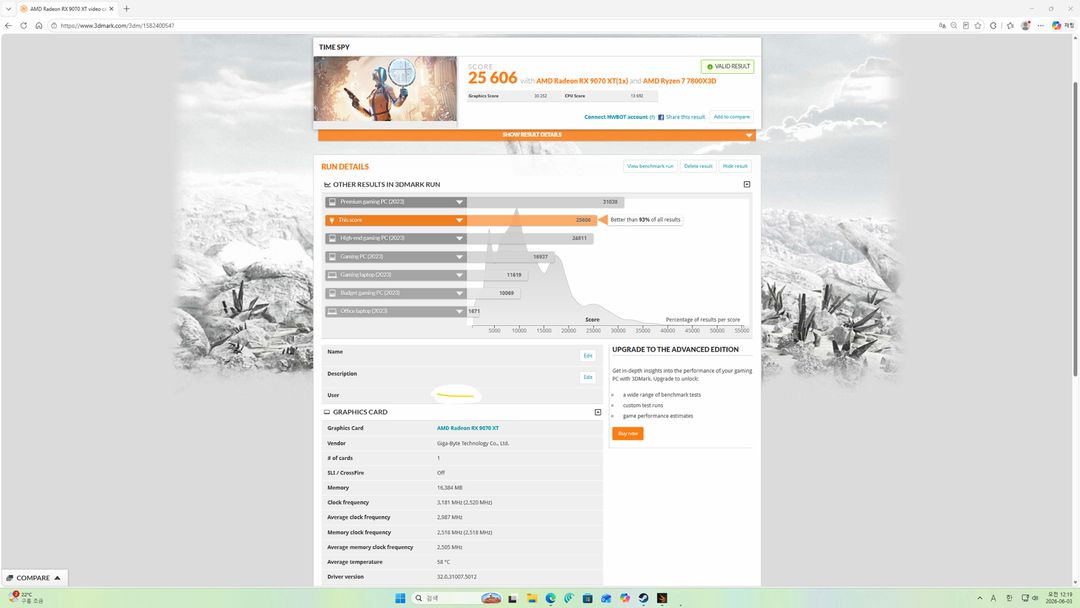The height and width of the screenshot is (608, 1080).
Task: Click the browser back arrow
Action: [8, 25]
